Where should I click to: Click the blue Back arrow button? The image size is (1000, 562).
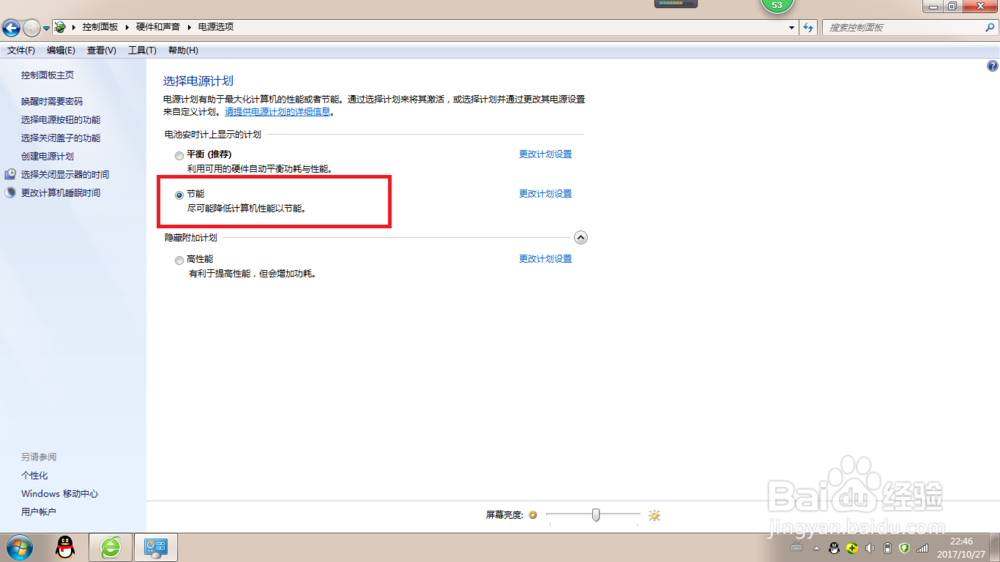point(11,27)
